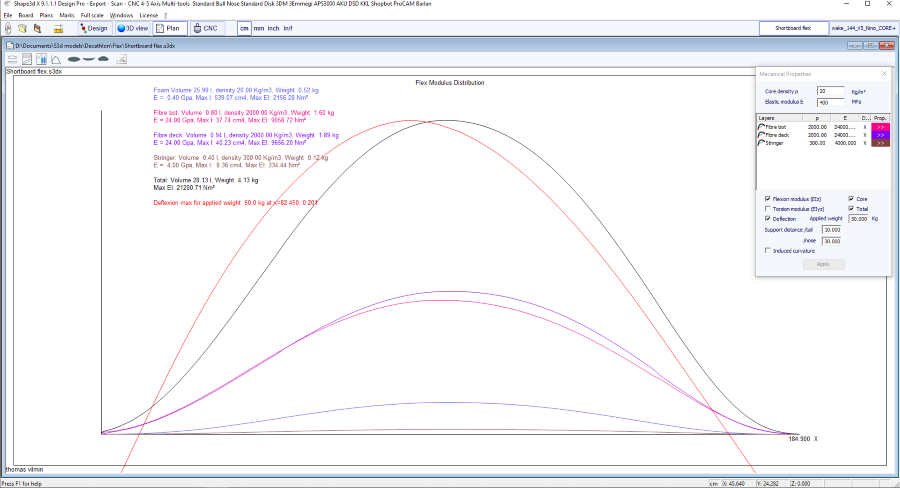Screen dimensions: 900x488
Task: Open the CNC mode
Action: point(204,28)
